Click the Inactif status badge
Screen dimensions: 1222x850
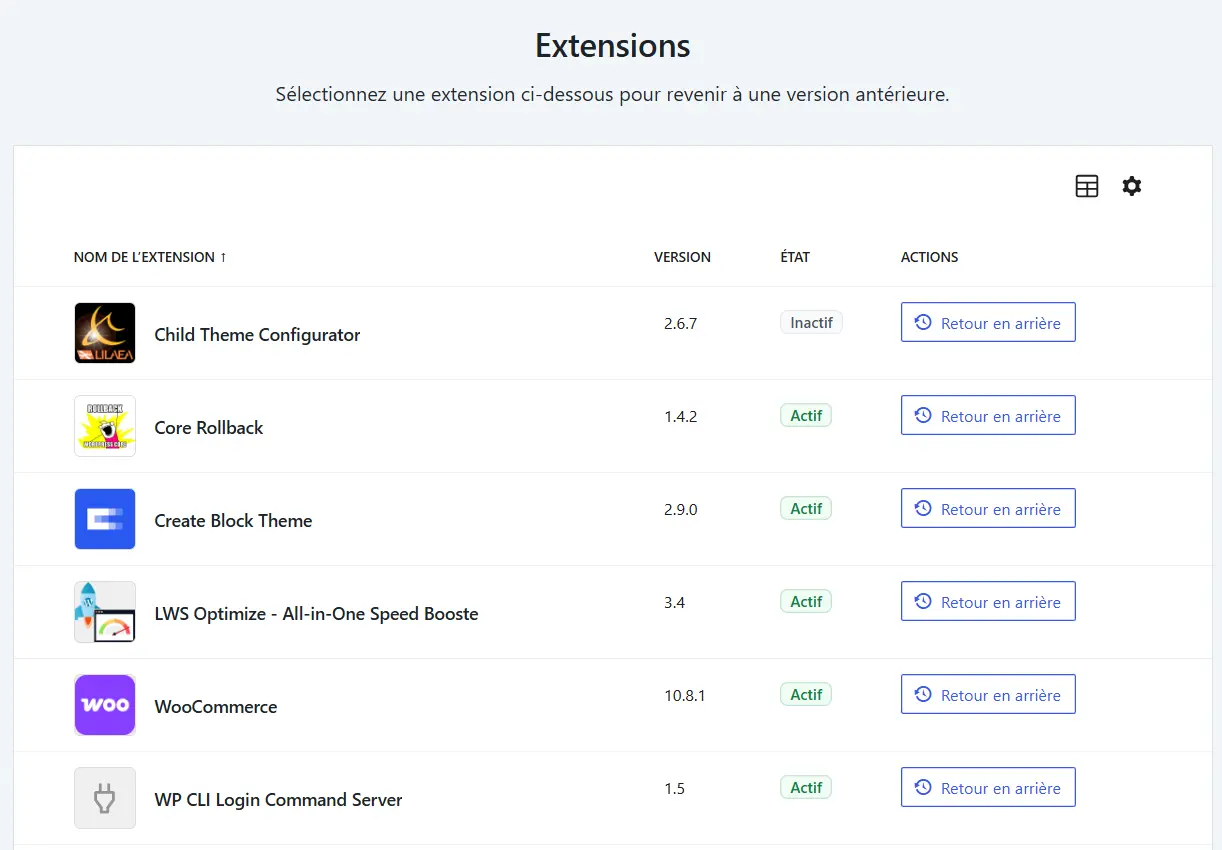tap(811, 322)
